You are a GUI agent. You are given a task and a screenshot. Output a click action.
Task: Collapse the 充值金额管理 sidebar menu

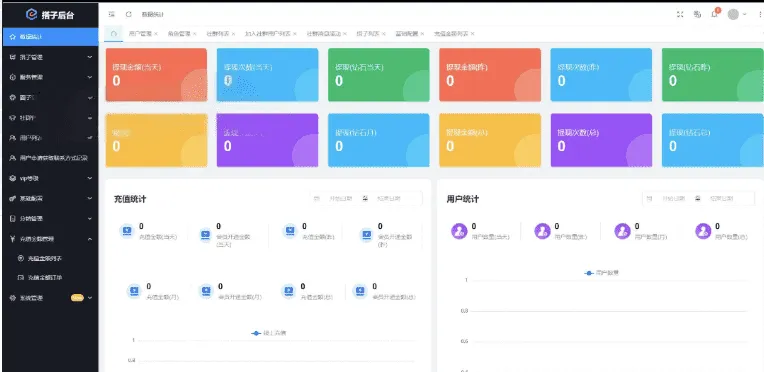[x=50, y=239]
